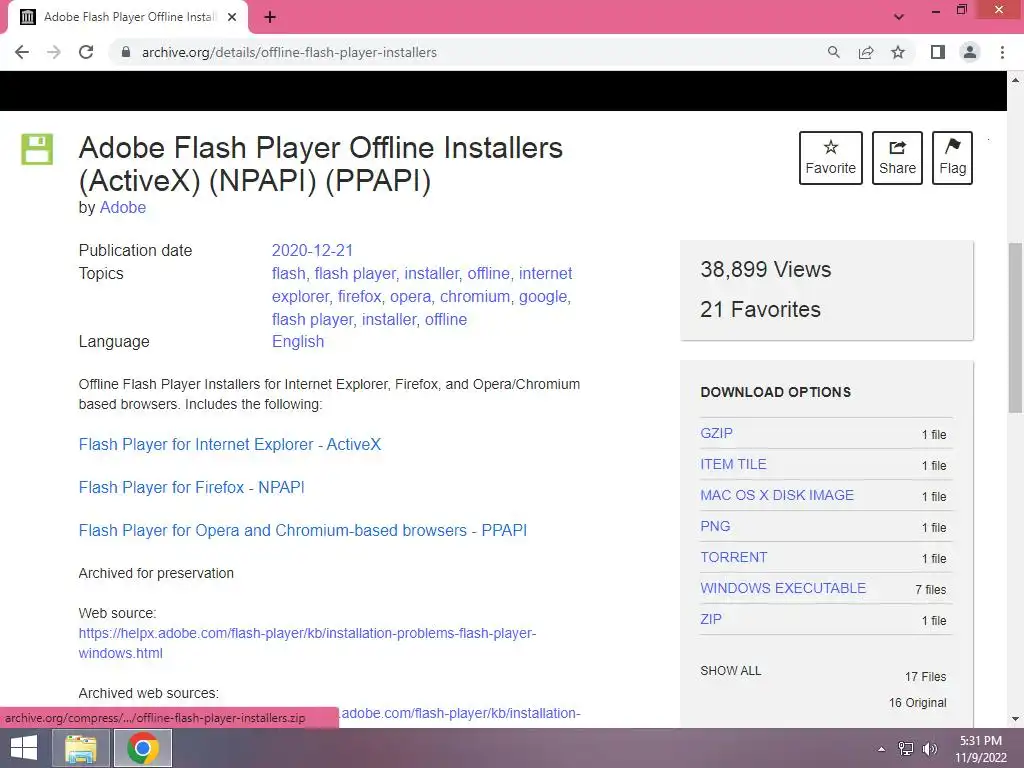Click the DOWNLOAD OPTIONS heading
Viewport: 1024px width, 768px height.
tap(776, 392)
